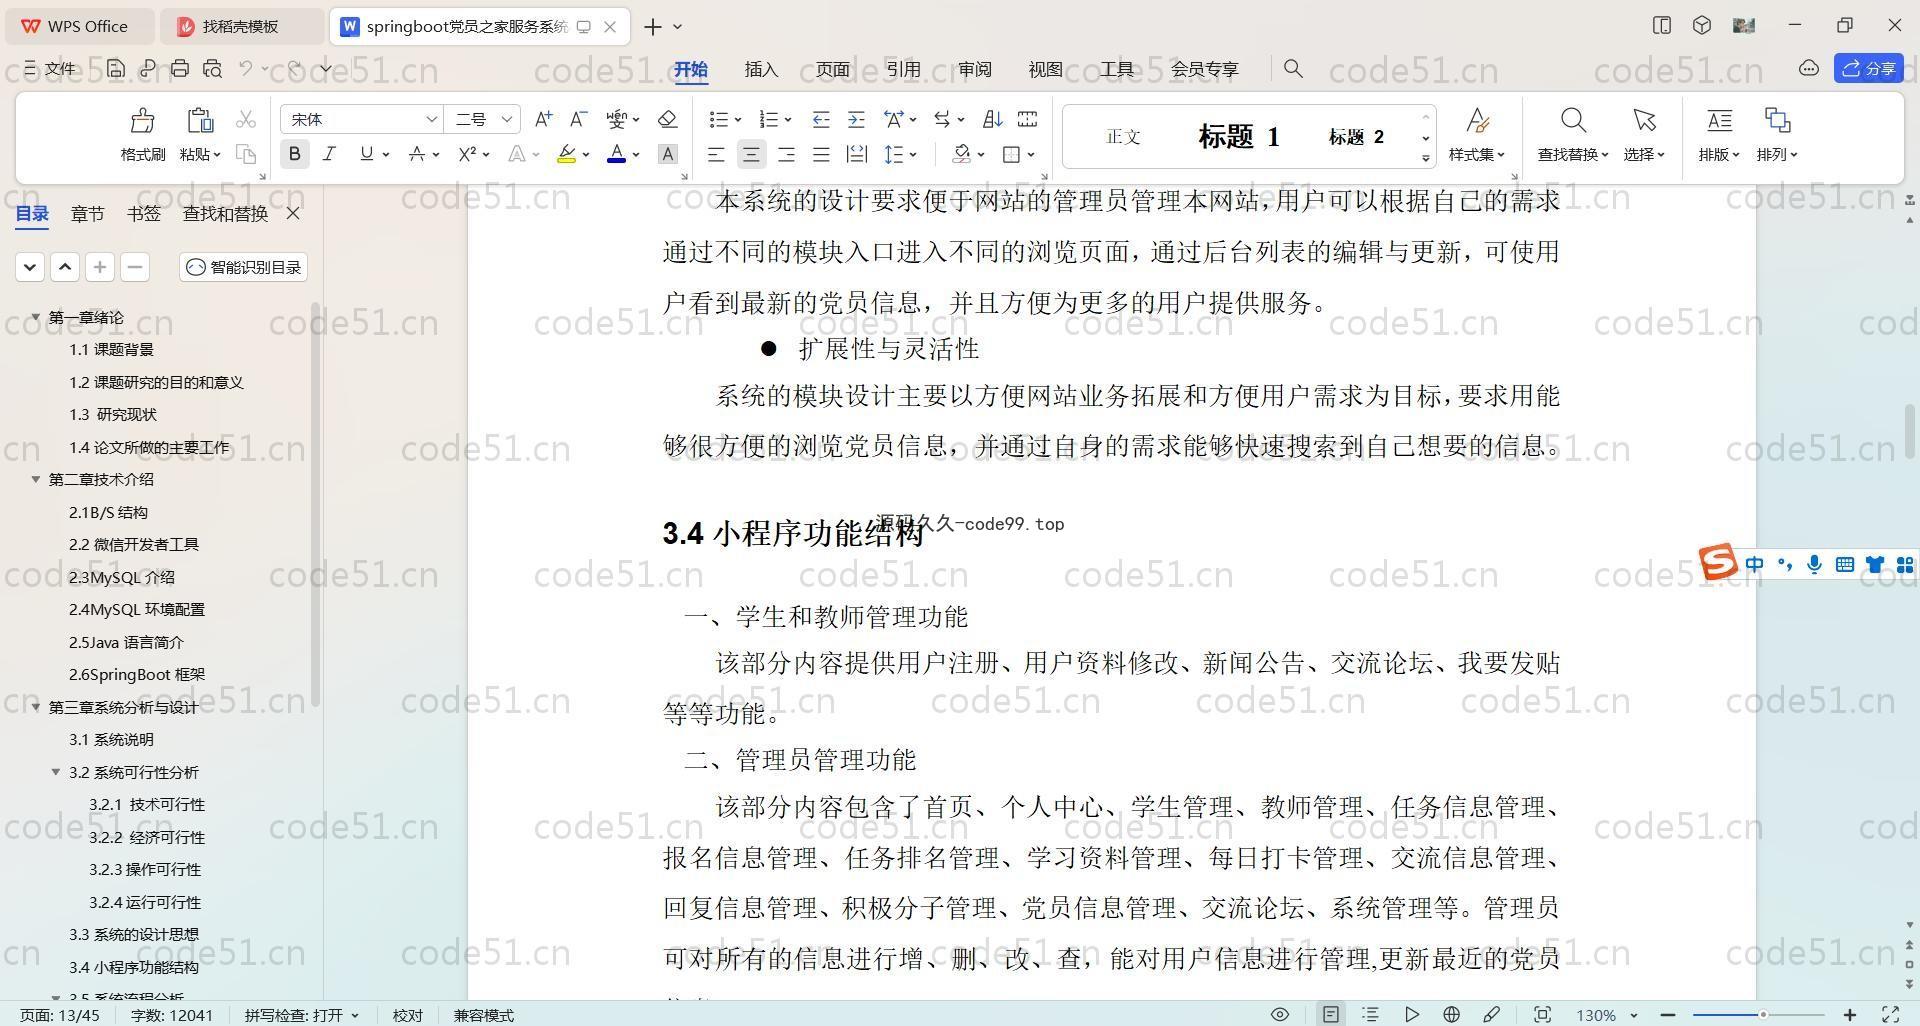Click the Search icon next to ribbon tabs
This screenshot has width=1920, height=1026.
point(1293,68)
